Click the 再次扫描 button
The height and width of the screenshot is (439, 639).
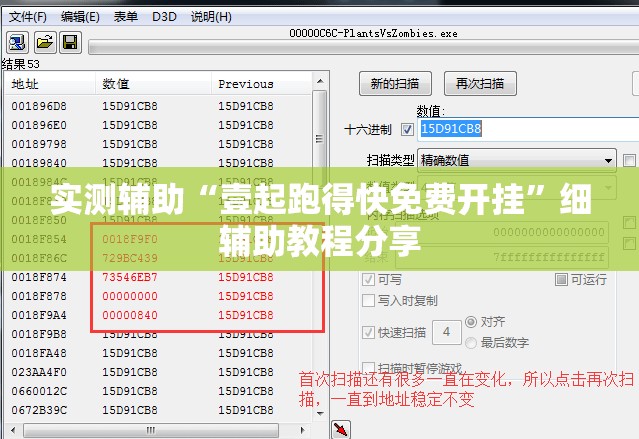480,84
